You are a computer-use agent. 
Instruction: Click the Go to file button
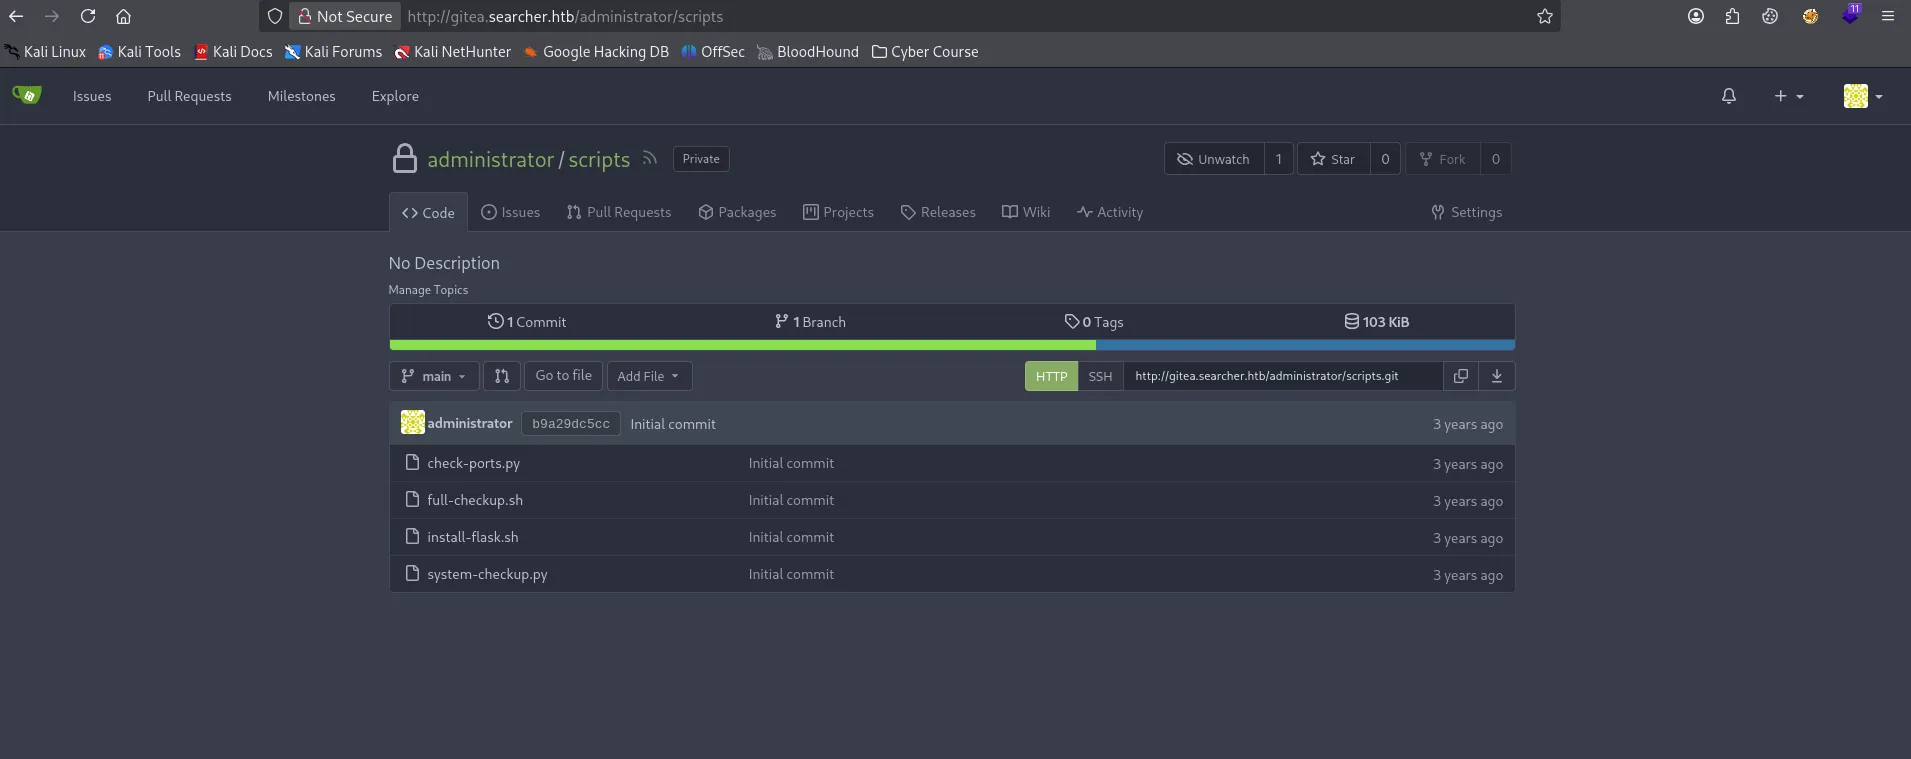563,375
